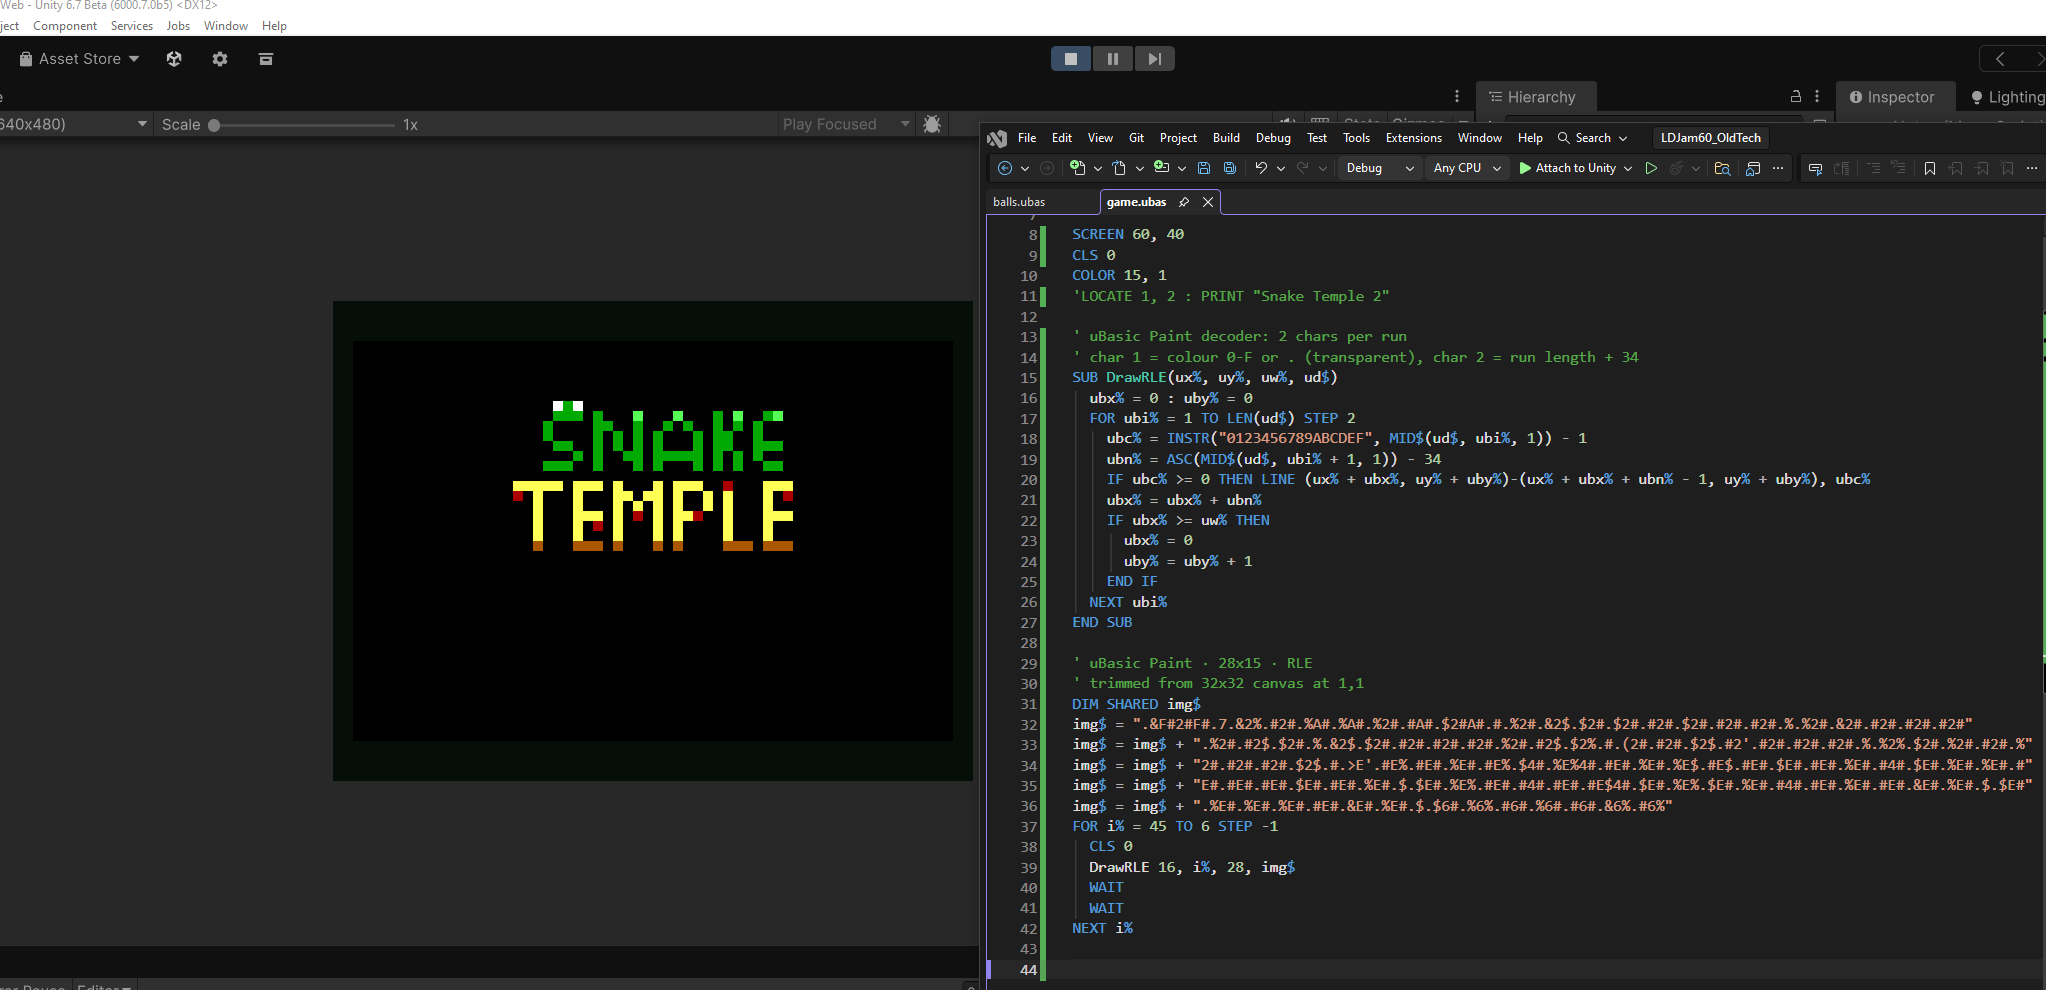The width and height of the screenshot is (2046, 990).
Task: Close the game.ubas tab
Action: [1208, 202]
